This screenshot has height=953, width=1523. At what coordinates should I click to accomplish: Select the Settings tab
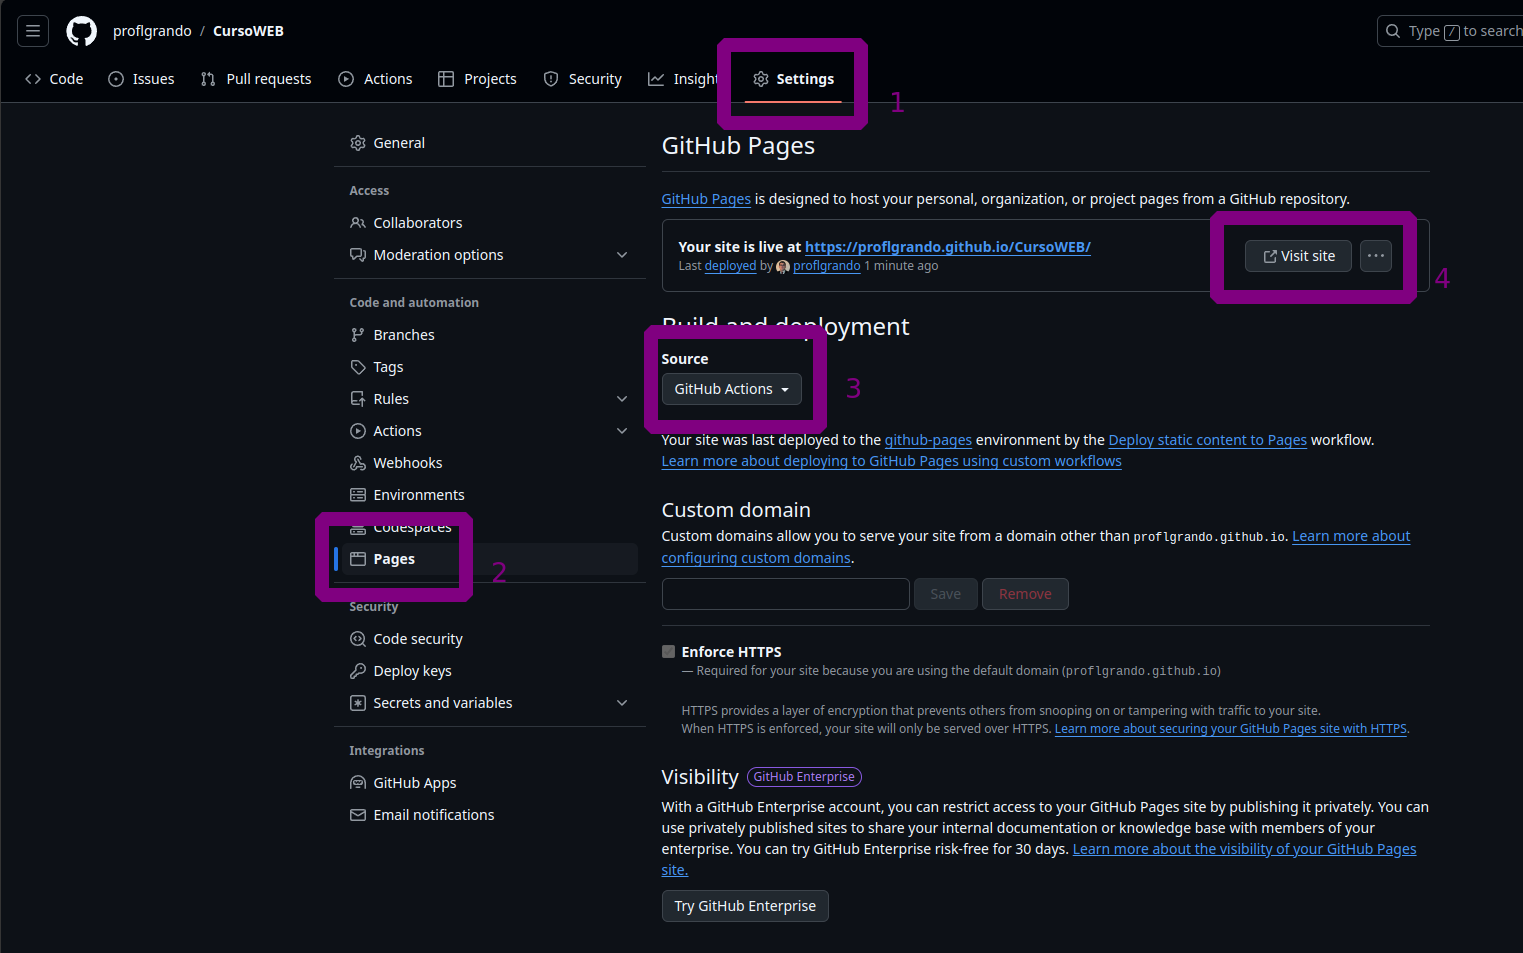[793, 79]
